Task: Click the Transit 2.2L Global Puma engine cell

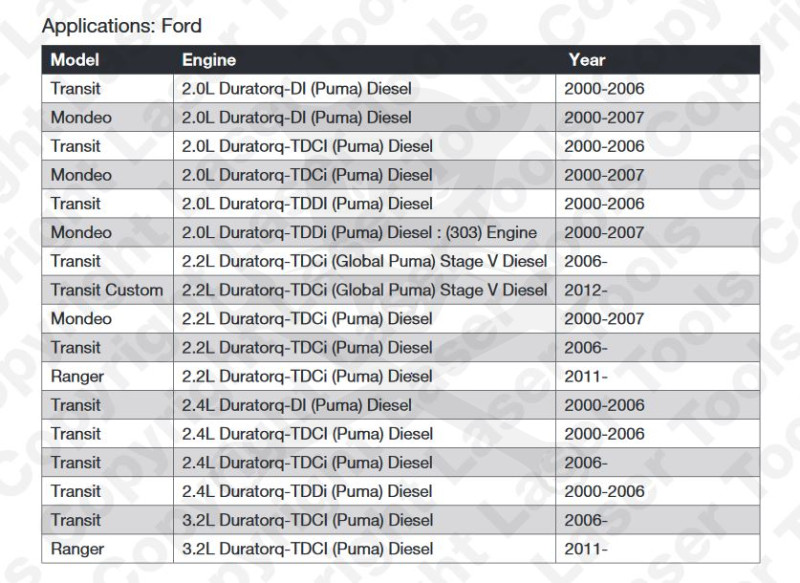Action: click(x=364, y=261)
